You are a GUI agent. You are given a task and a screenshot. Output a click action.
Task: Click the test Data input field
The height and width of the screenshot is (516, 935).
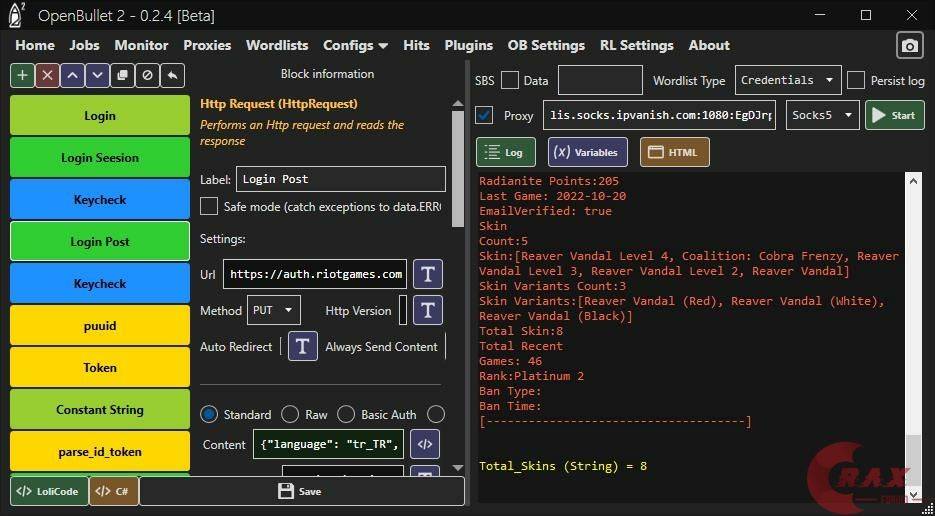[x=600, y=80]
